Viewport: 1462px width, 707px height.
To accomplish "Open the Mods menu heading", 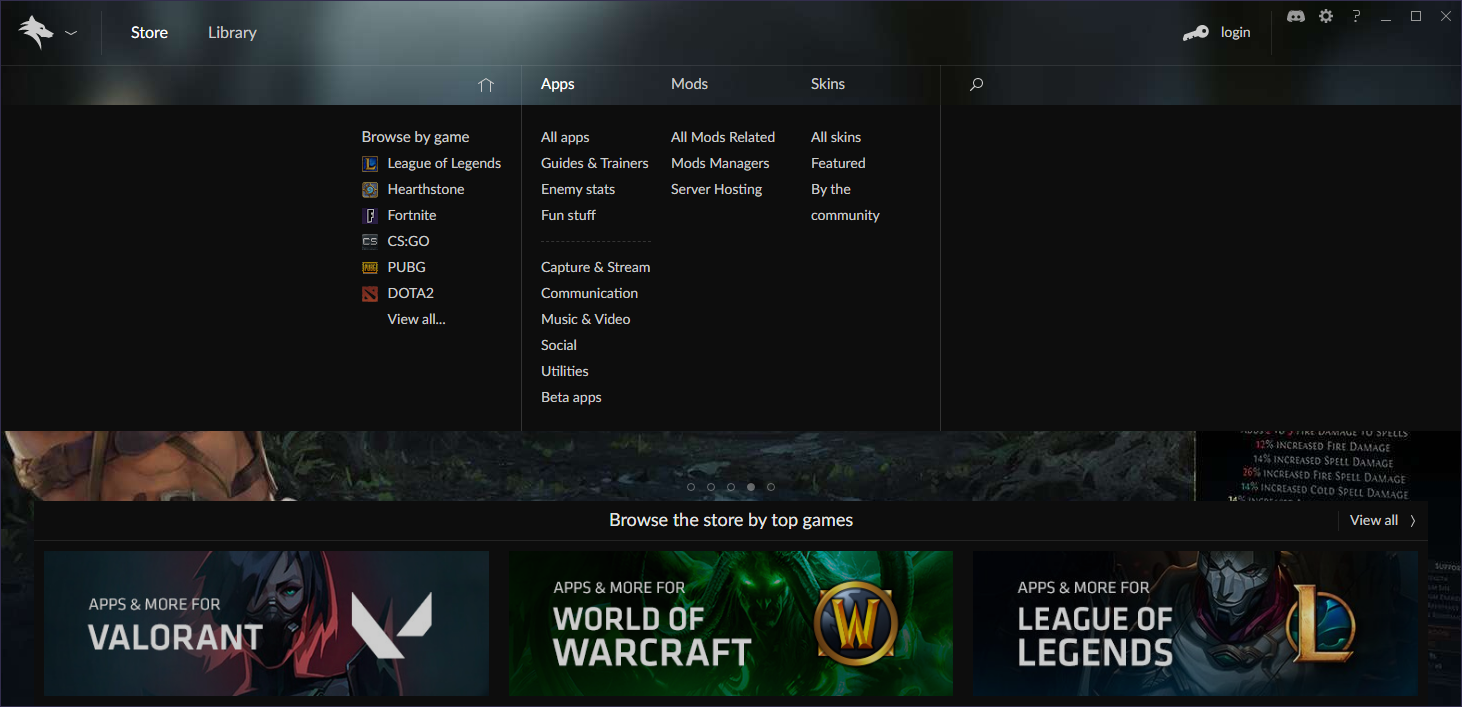I will (x=689, y=84).
